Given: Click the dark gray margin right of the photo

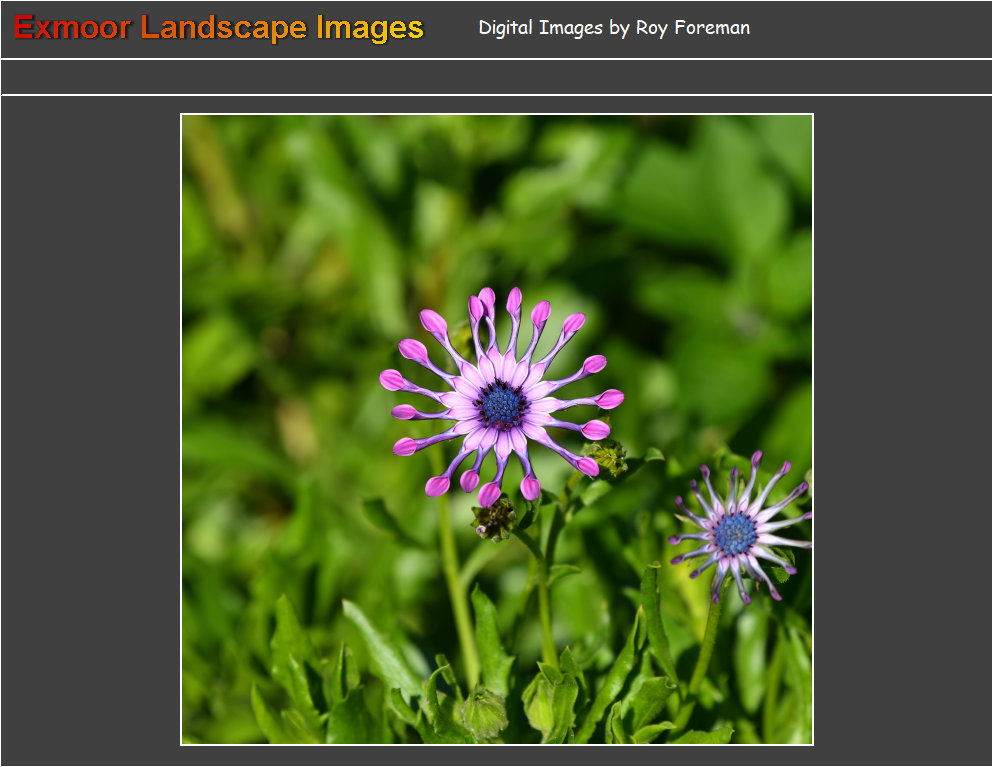Looking at the screenshot, I should pos(900,430).
